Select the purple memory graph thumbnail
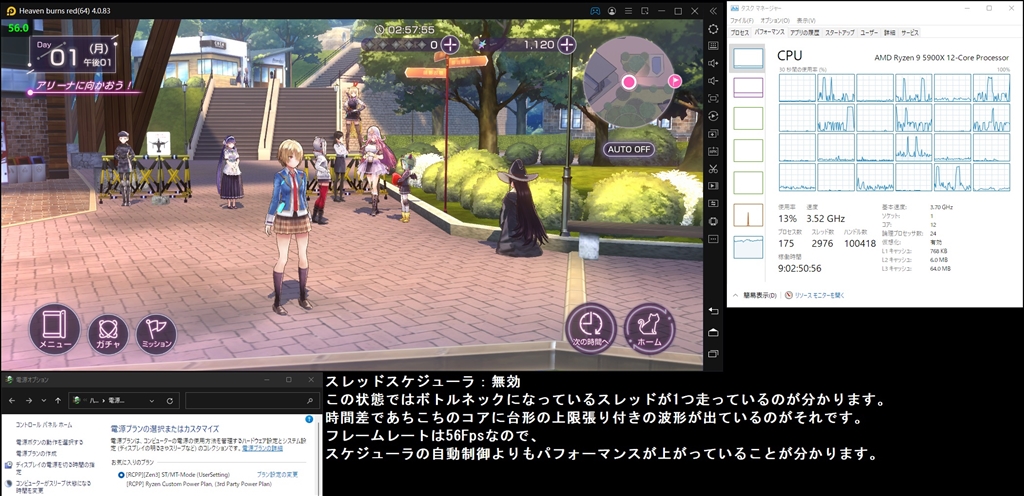Viewport: 1024px width, 496px height. (748, 87)
